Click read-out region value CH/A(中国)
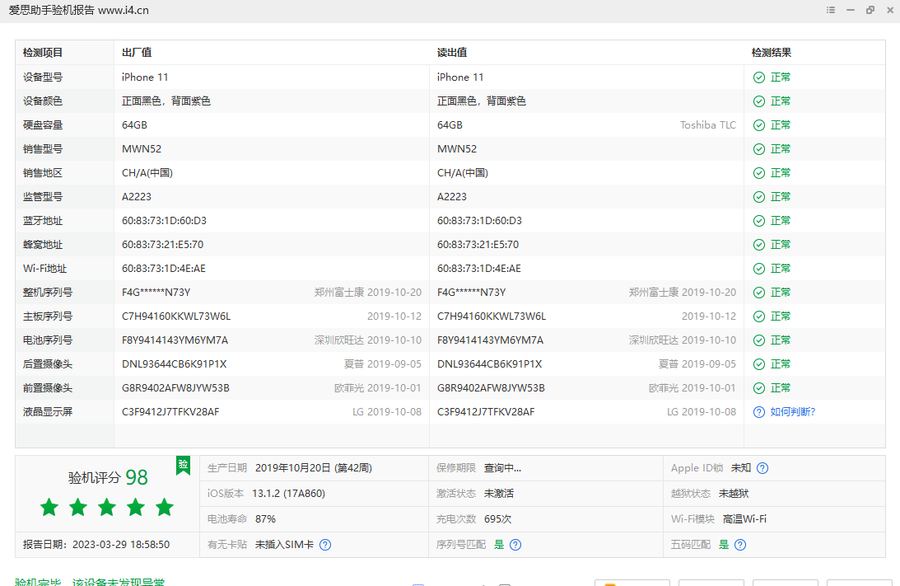The image size is (900, 586). coord(463,173)
